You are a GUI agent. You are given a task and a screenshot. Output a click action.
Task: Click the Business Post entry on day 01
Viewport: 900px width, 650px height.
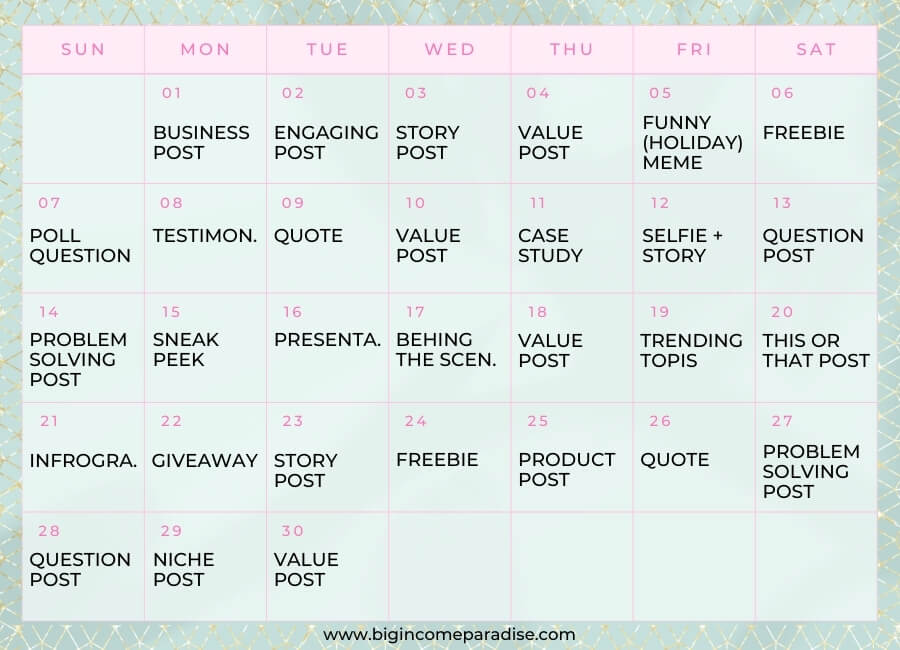201,142
